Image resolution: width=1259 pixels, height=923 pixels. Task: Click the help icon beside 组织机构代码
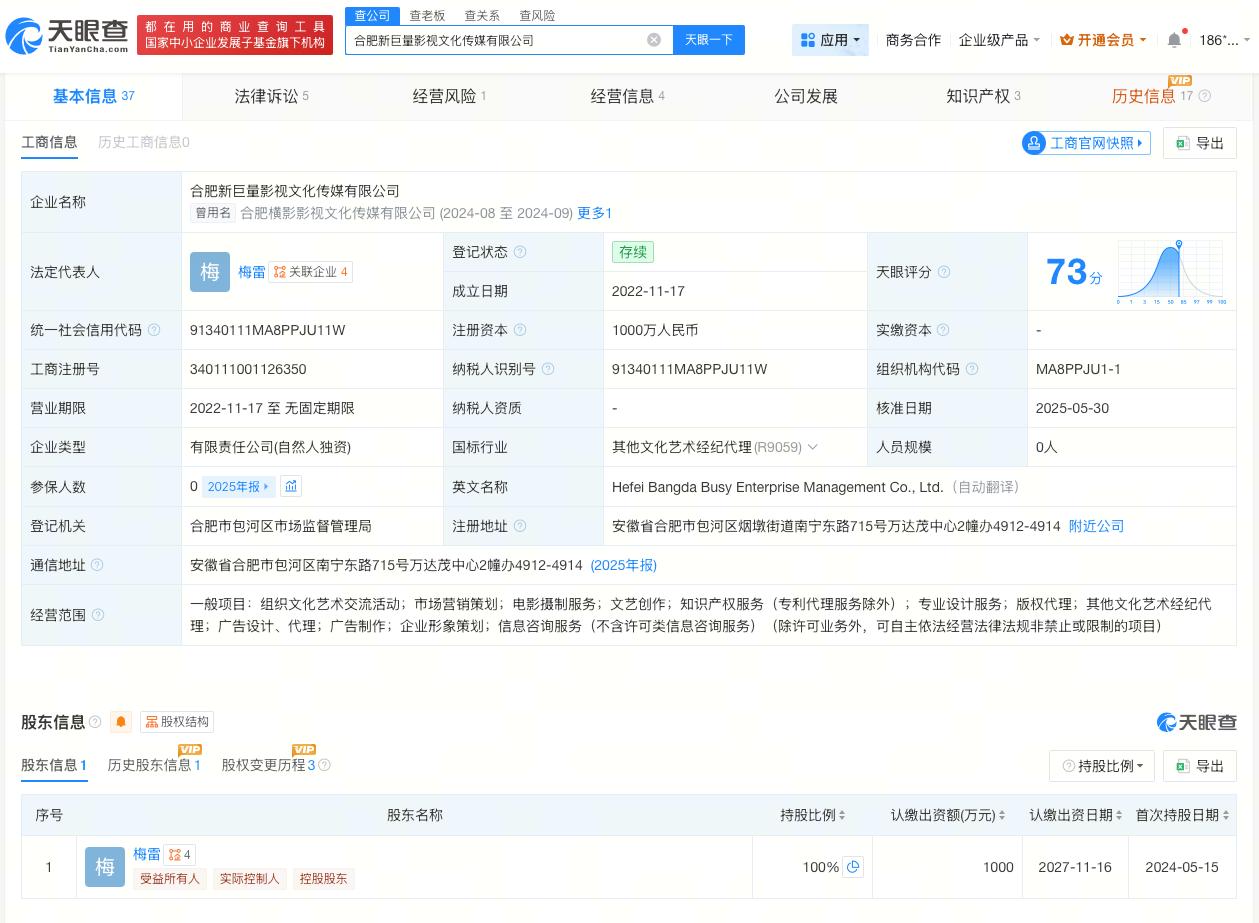pos(972,369)
